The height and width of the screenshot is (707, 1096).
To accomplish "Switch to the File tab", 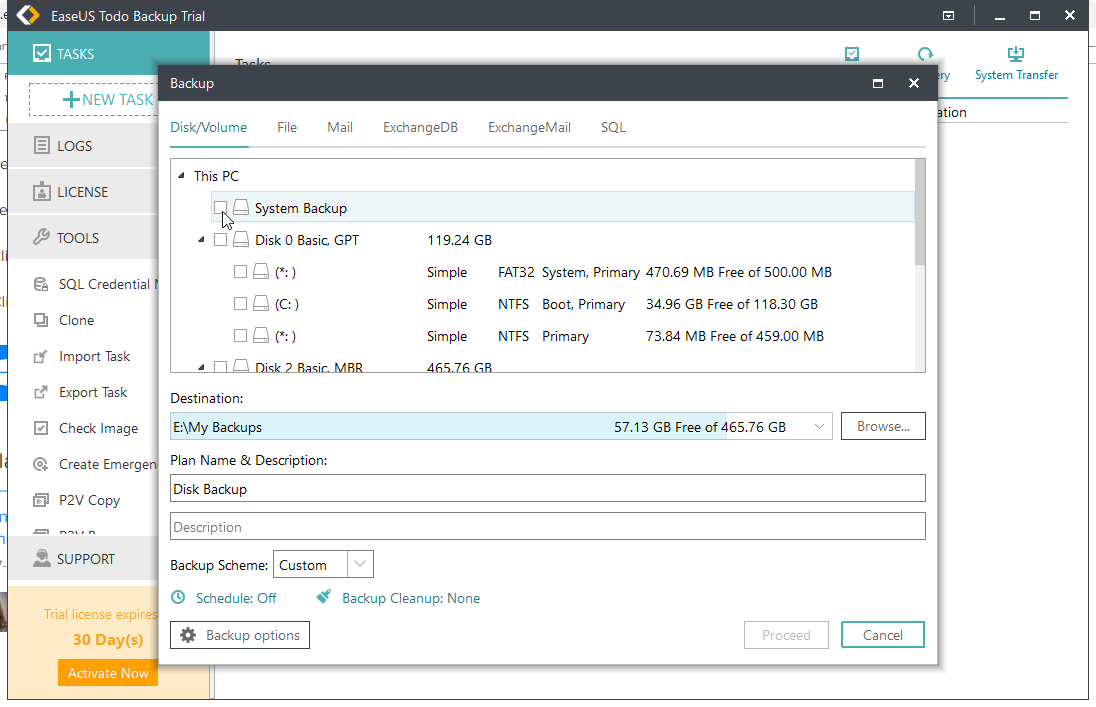I will point(287,127).
